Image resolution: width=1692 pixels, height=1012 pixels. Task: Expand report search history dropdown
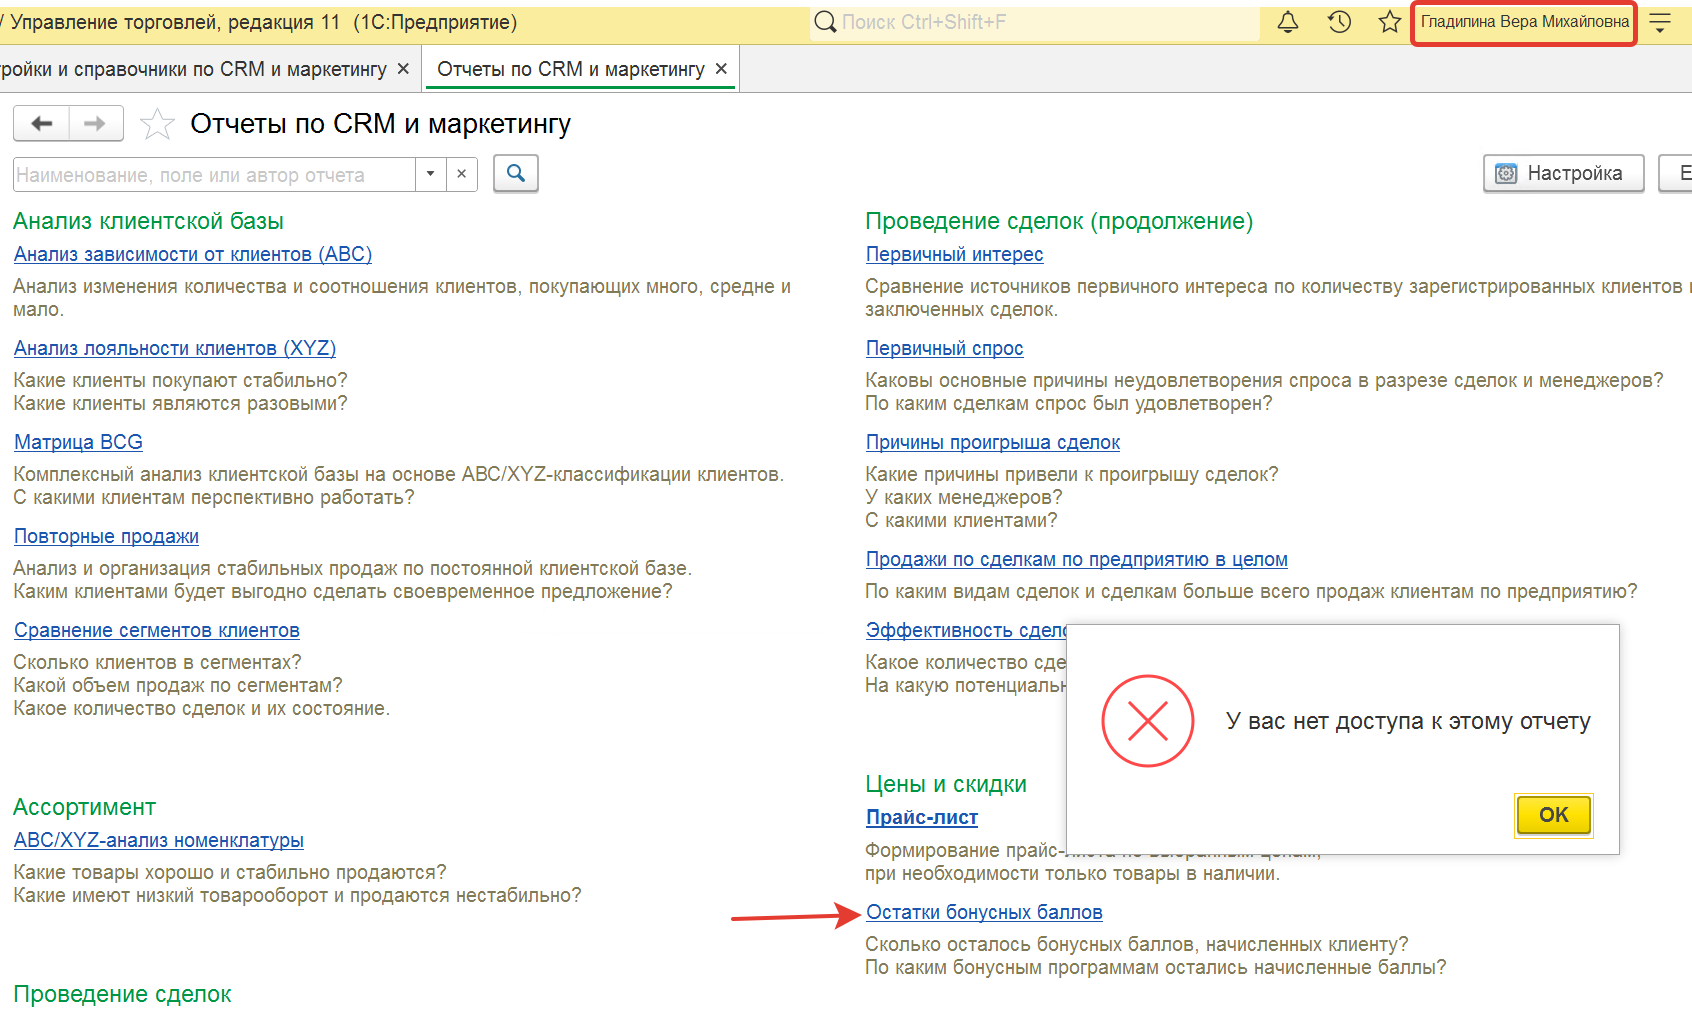[430, 174]
